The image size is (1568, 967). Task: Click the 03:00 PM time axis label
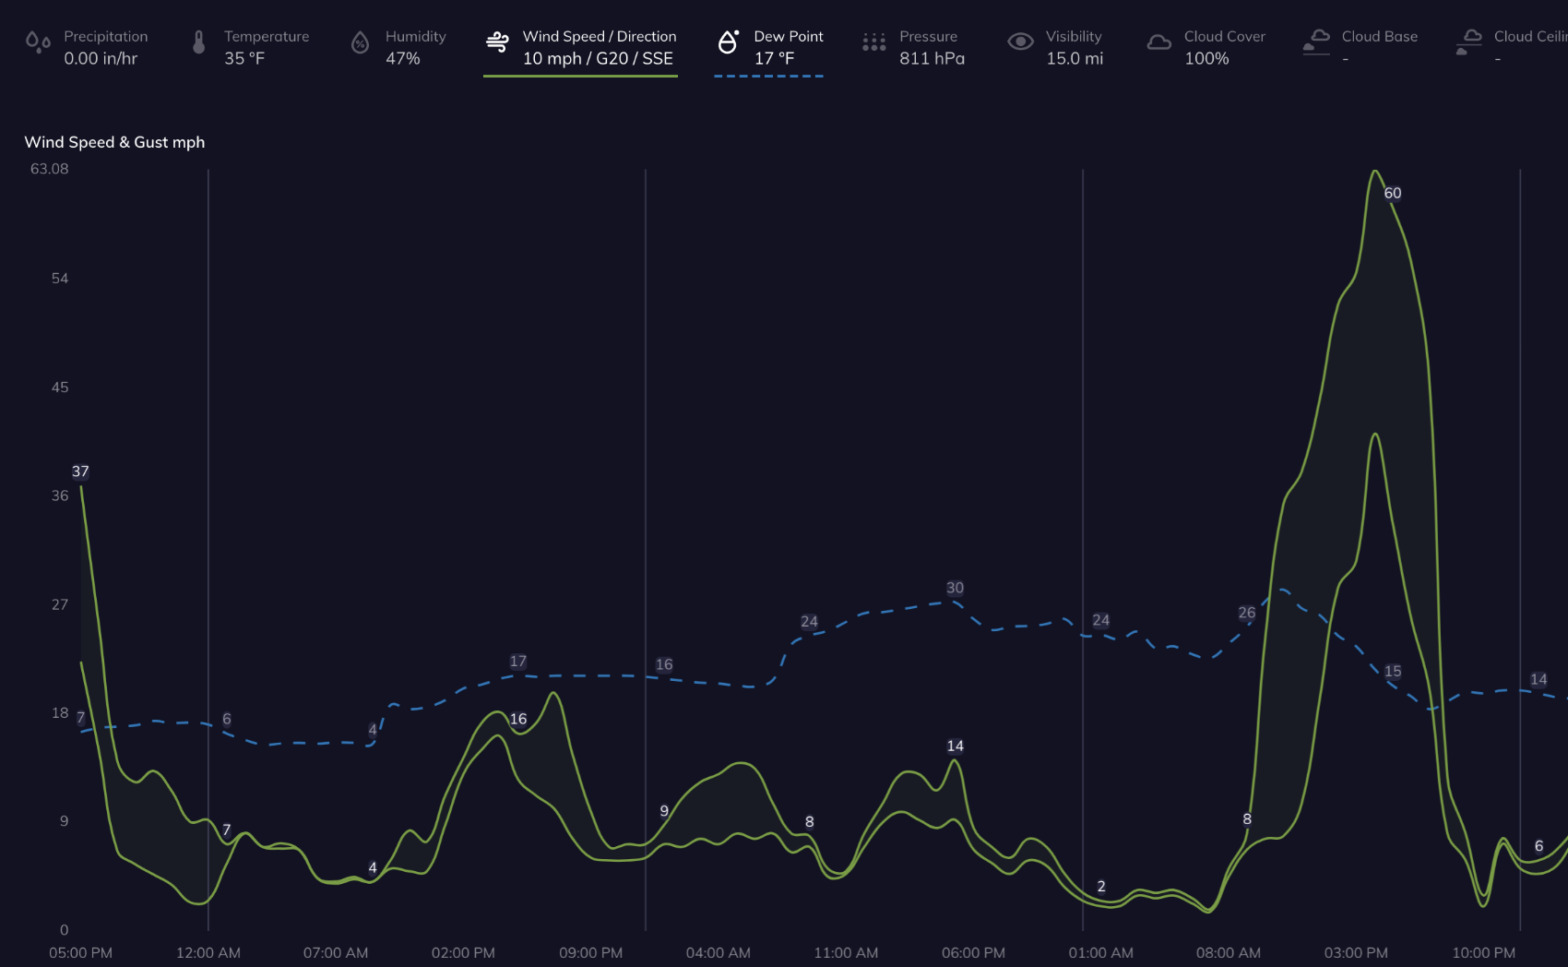(x=1355, y=953)
